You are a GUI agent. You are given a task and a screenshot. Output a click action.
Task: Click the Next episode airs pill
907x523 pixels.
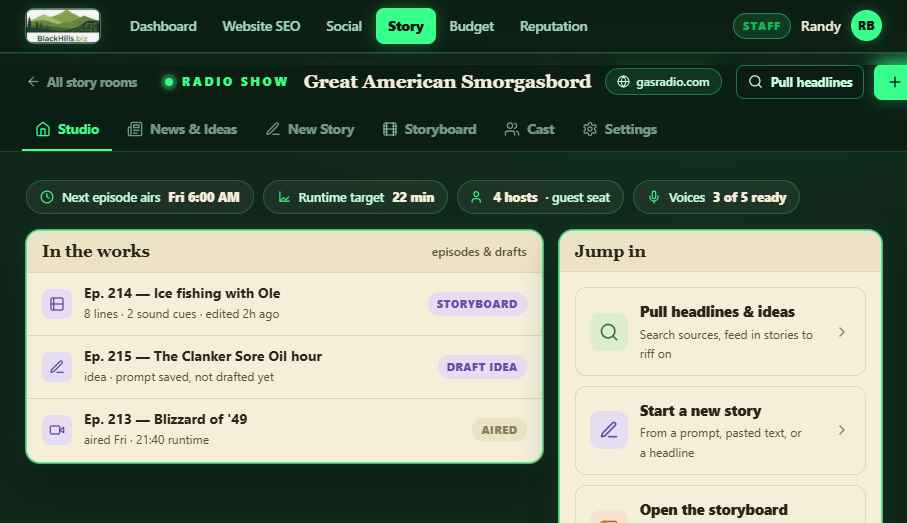[x=140, y=197]
